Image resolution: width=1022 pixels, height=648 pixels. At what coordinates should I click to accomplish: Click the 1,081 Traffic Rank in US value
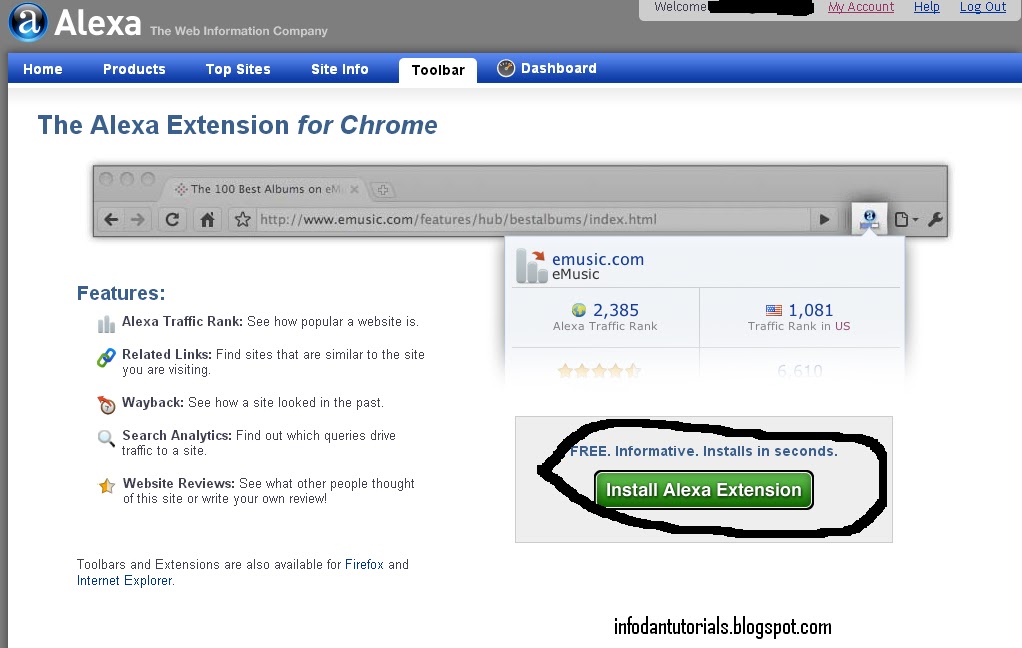(811, 310)
